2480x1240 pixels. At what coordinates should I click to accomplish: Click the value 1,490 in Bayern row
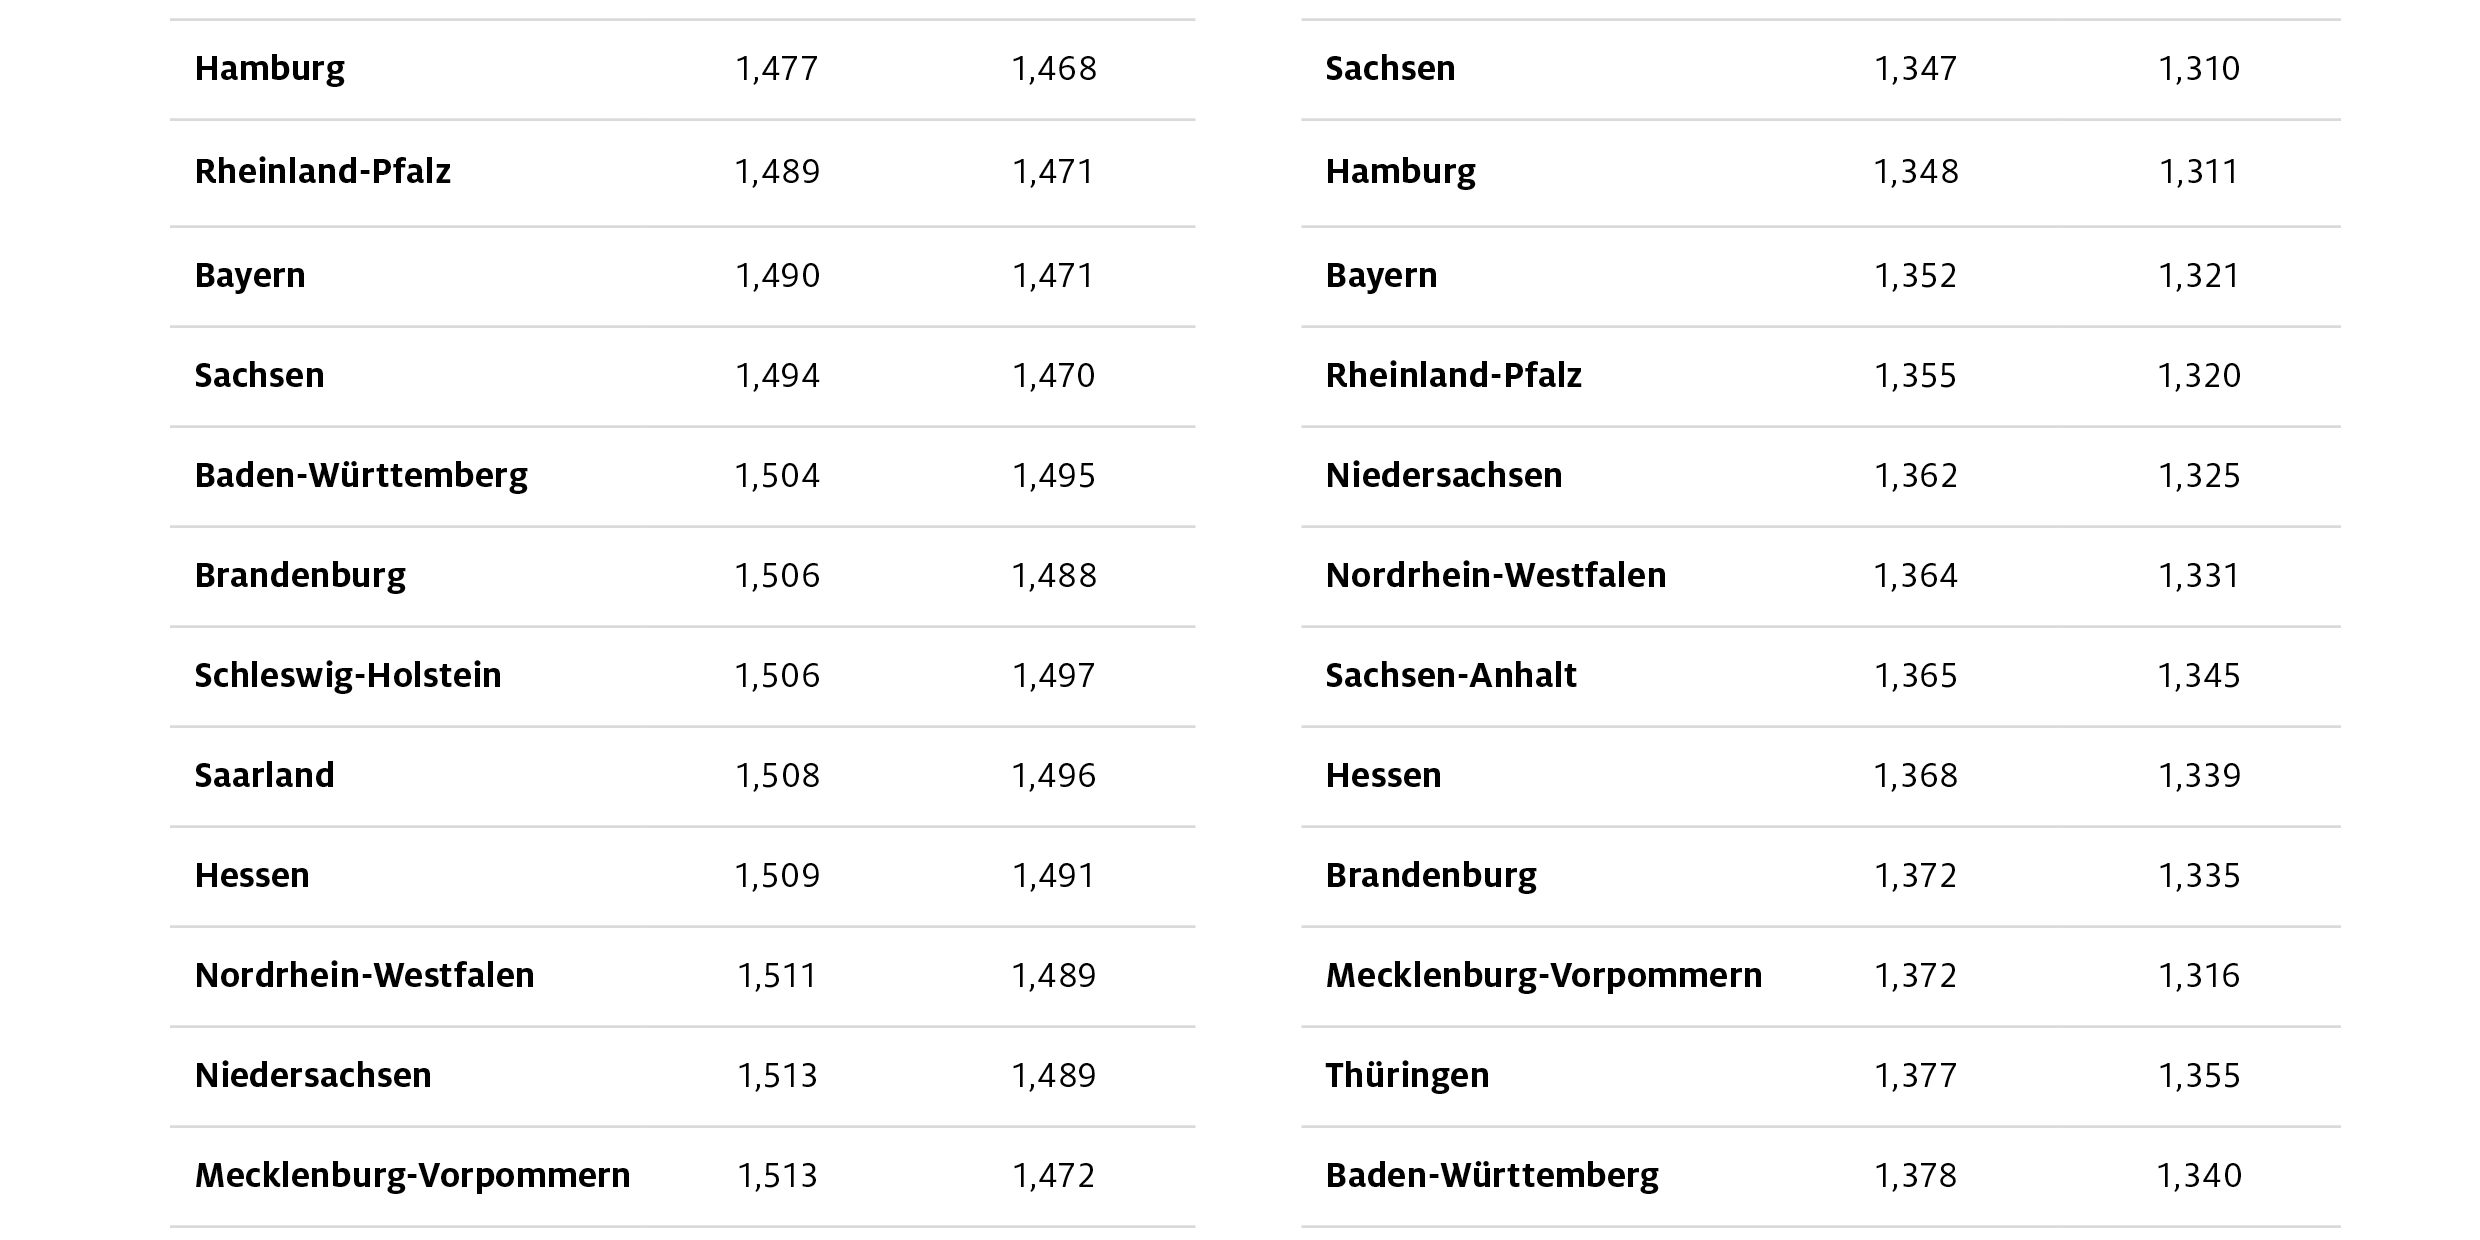tap(776, 276)
